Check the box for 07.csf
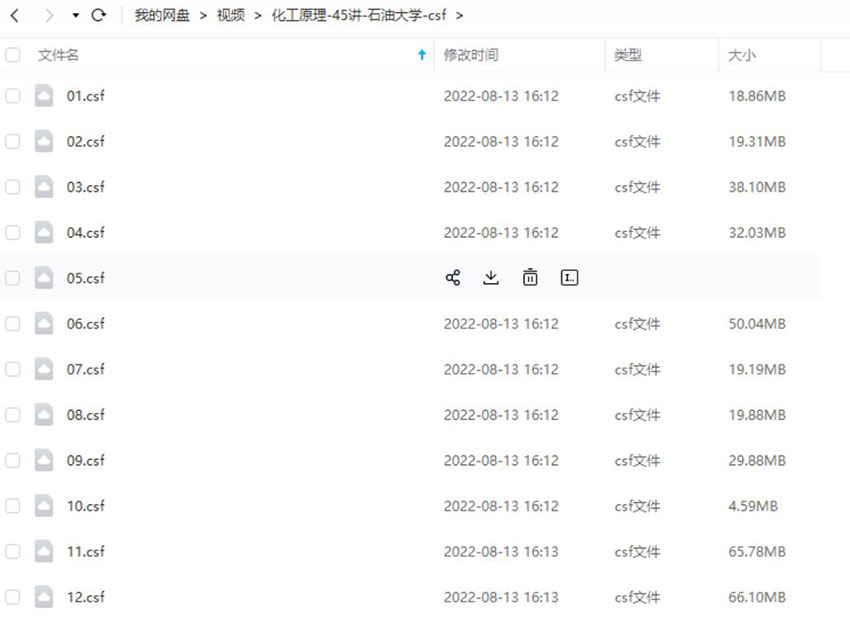The height and width of the screenshot is (618, 850). coord(12,369)
